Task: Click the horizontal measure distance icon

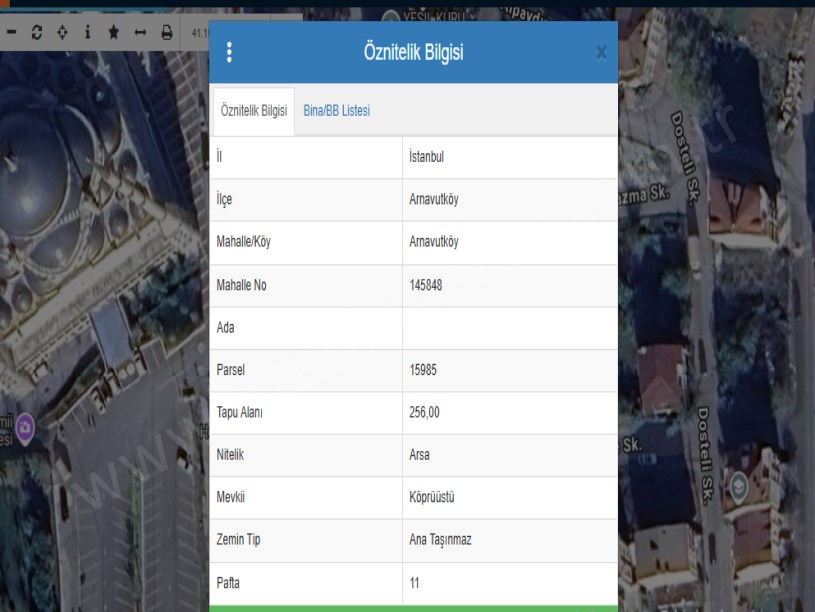Action: (x=140, y=32)
